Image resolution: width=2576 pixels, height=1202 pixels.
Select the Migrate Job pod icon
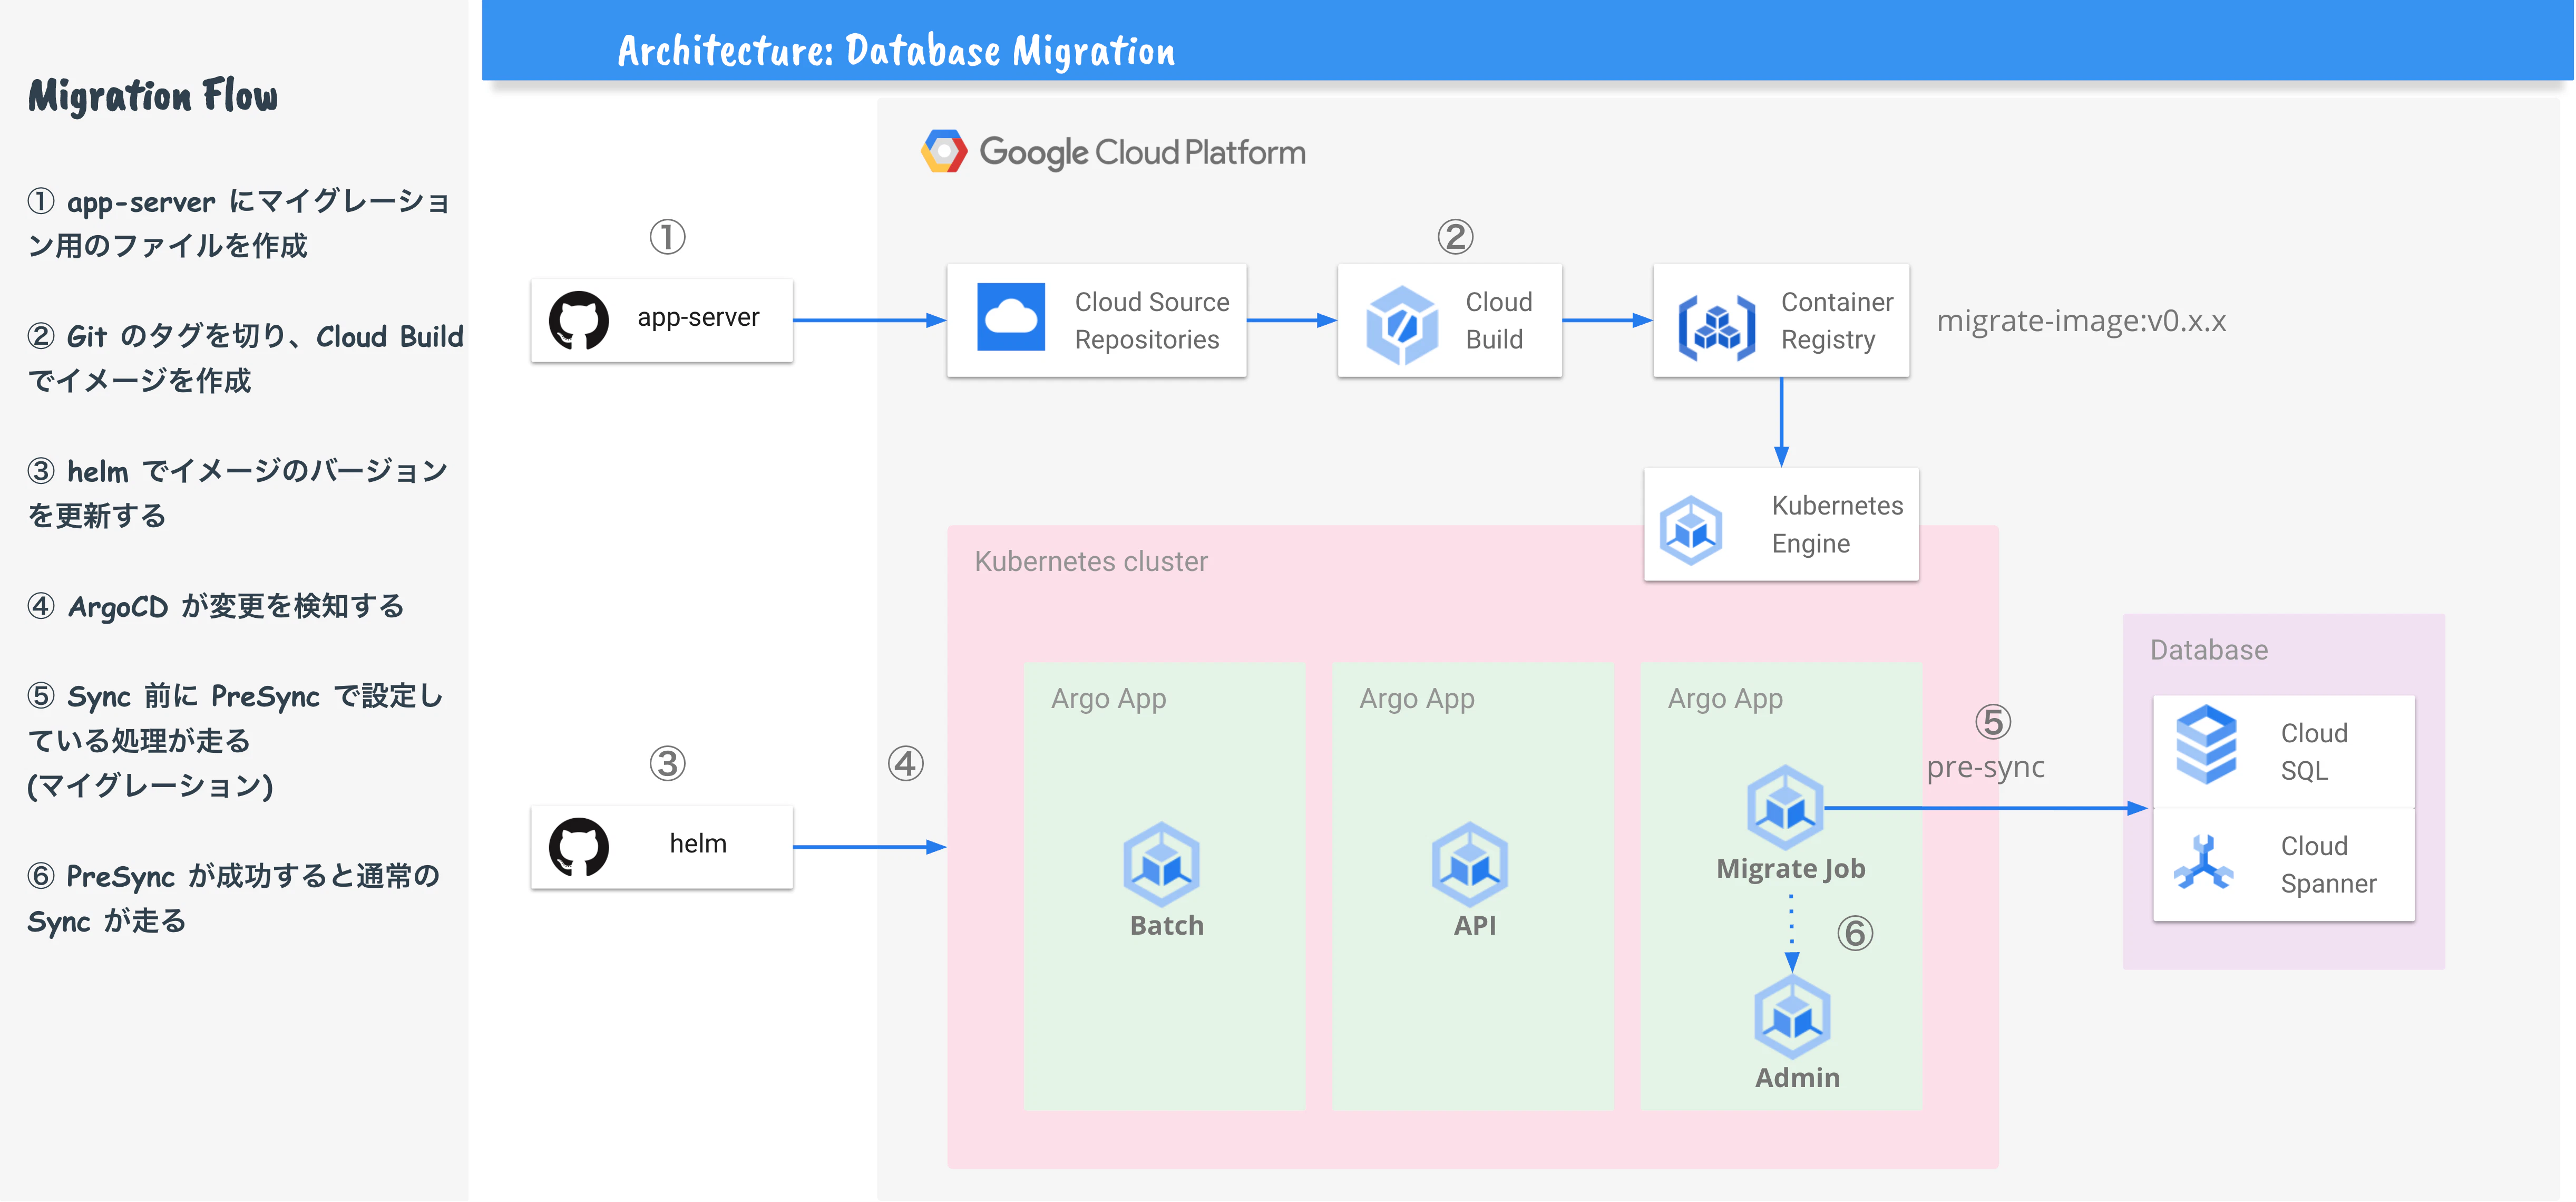1785,807
